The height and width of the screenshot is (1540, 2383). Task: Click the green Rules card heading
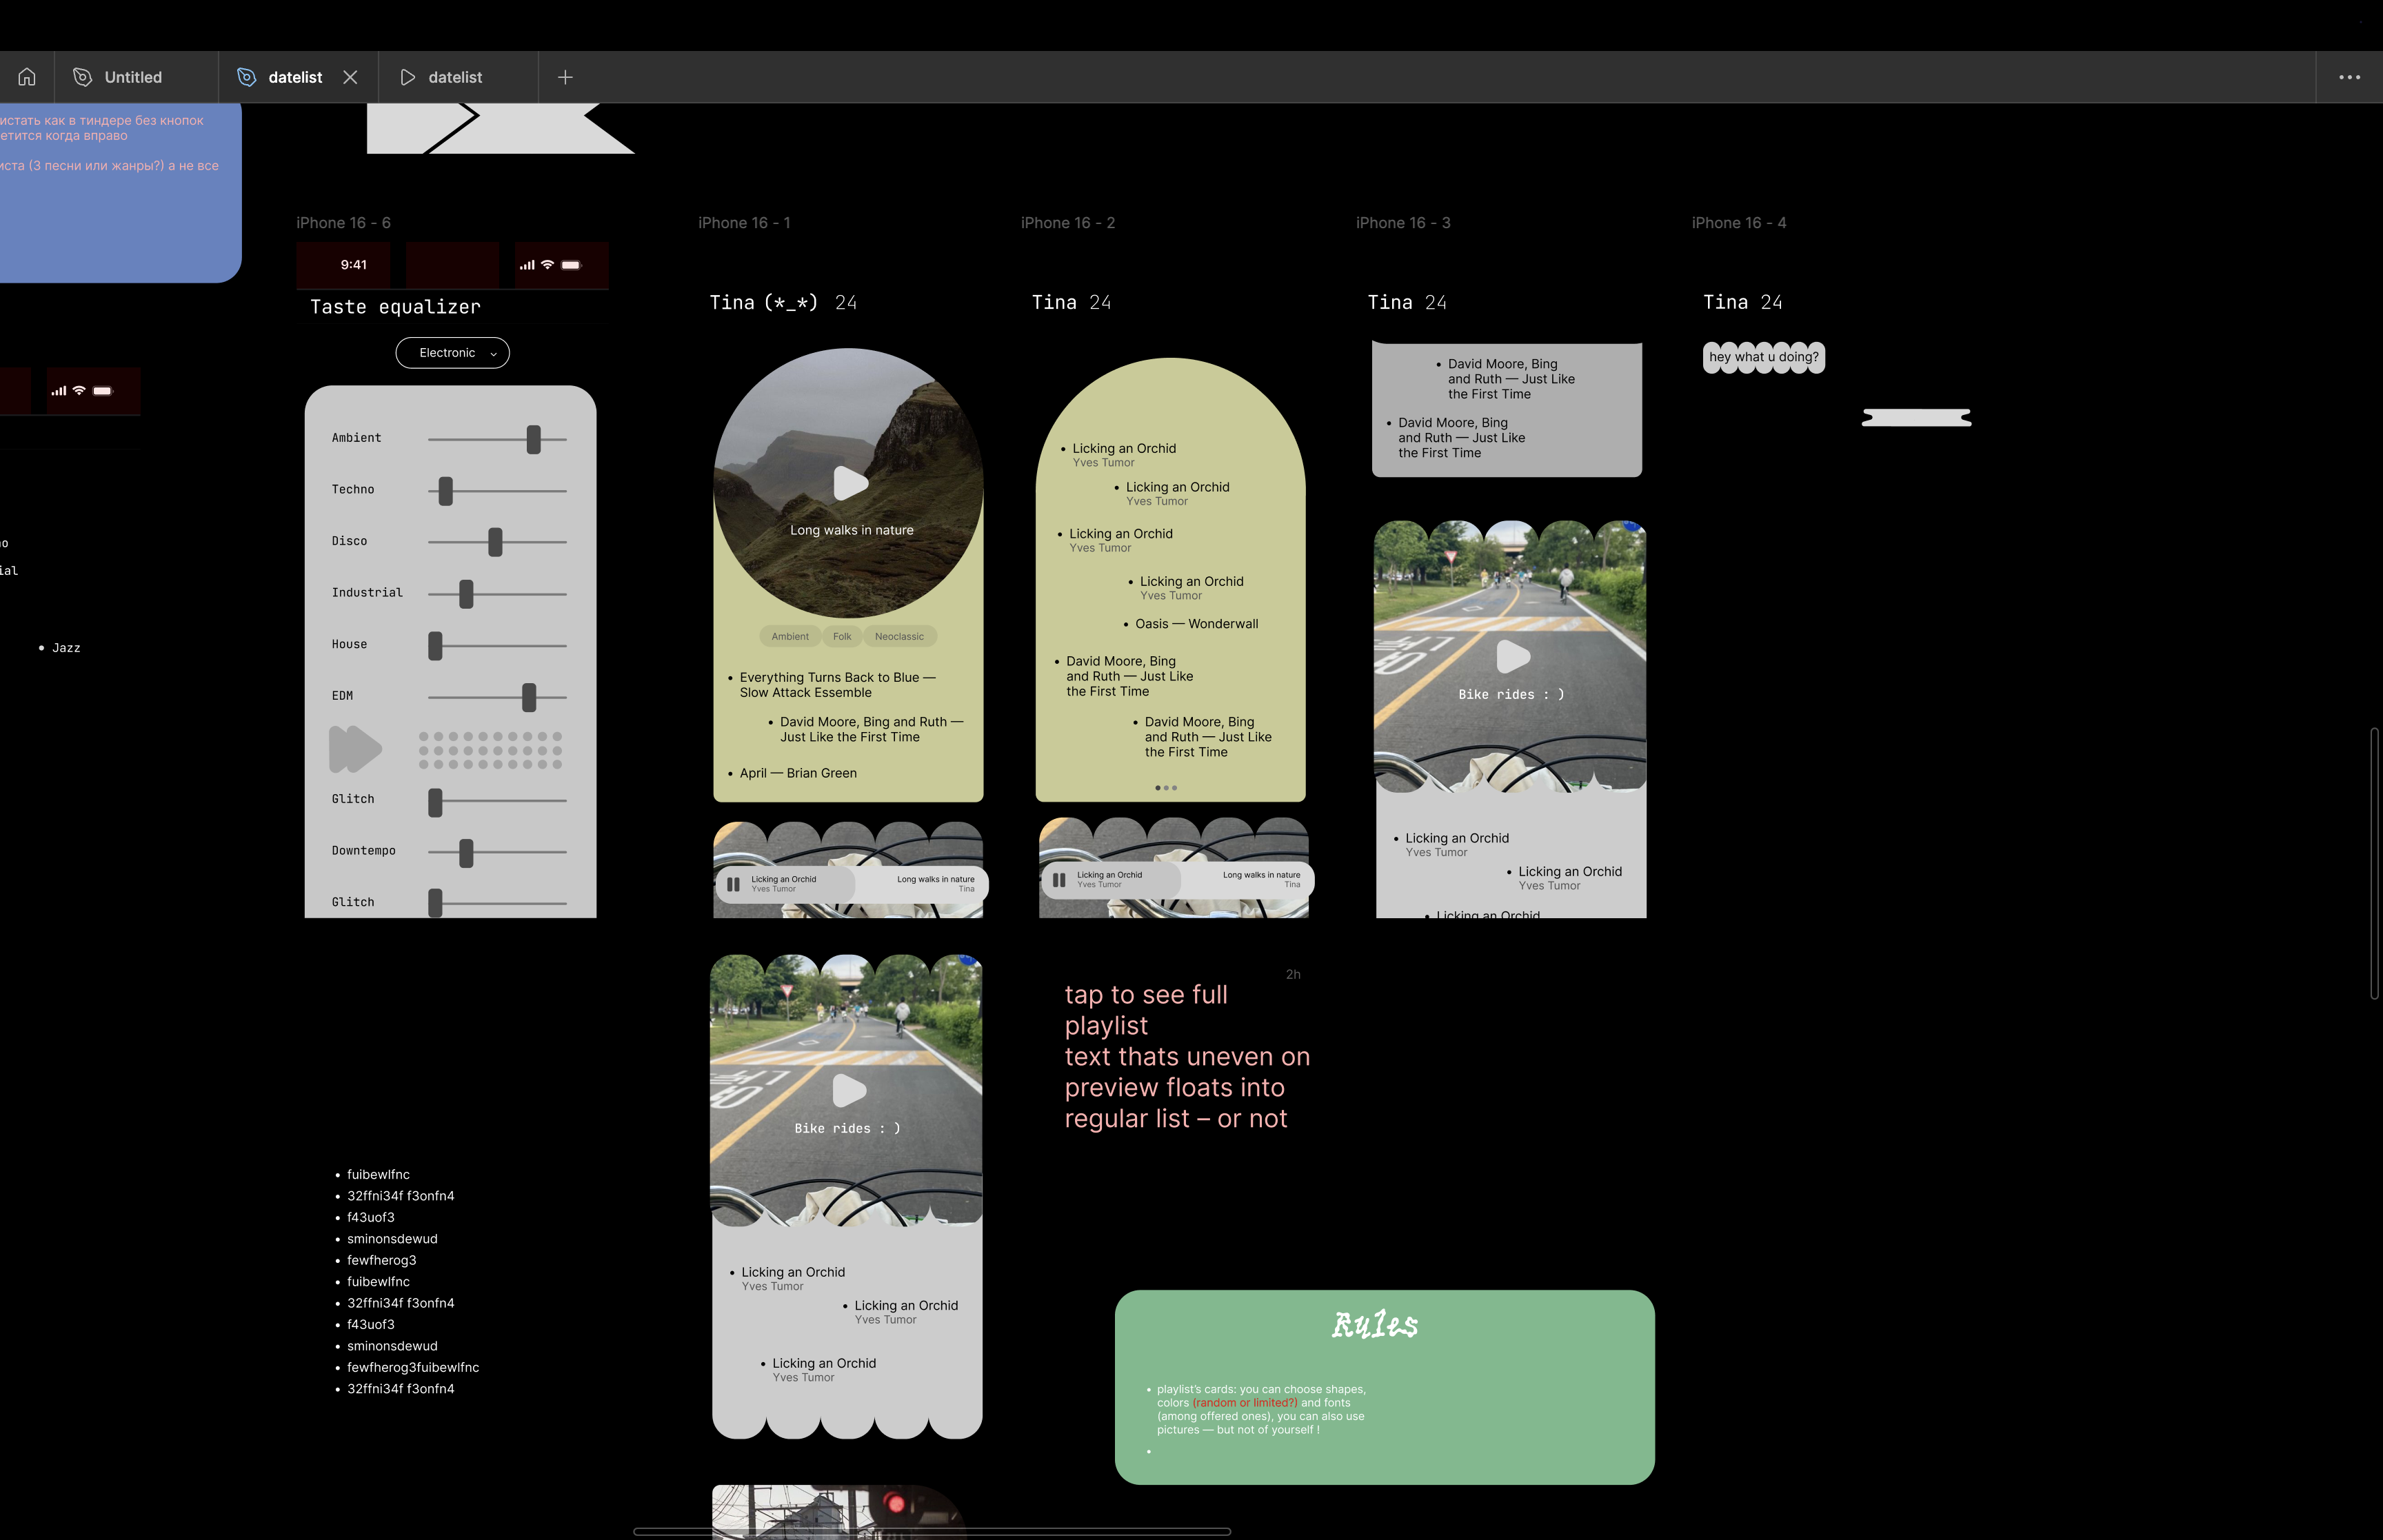coord(1374,1325)
